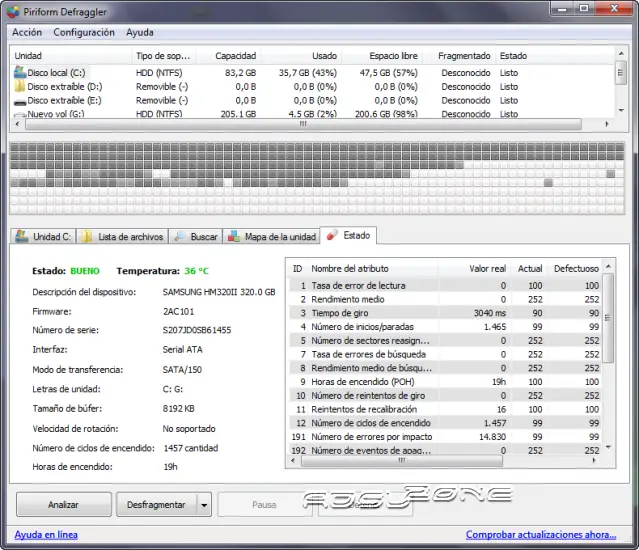The image size is (639, 550).
Task: Click the Disco local (C:) drive icon
Action: click(x=20, y=73)
